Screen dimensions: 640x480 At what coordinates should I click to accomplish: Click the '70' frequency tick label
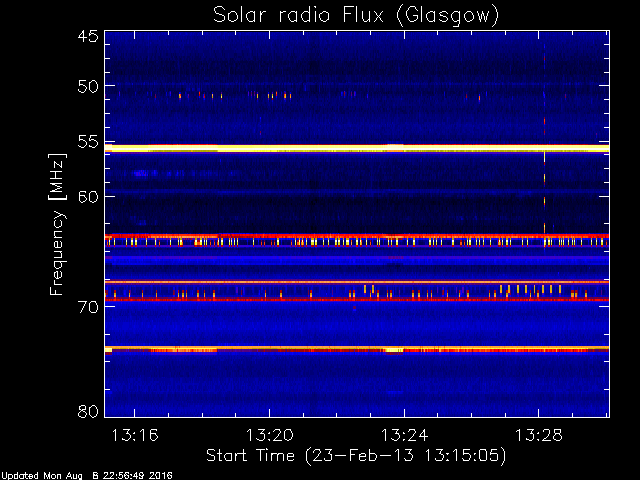click(88, 307)
